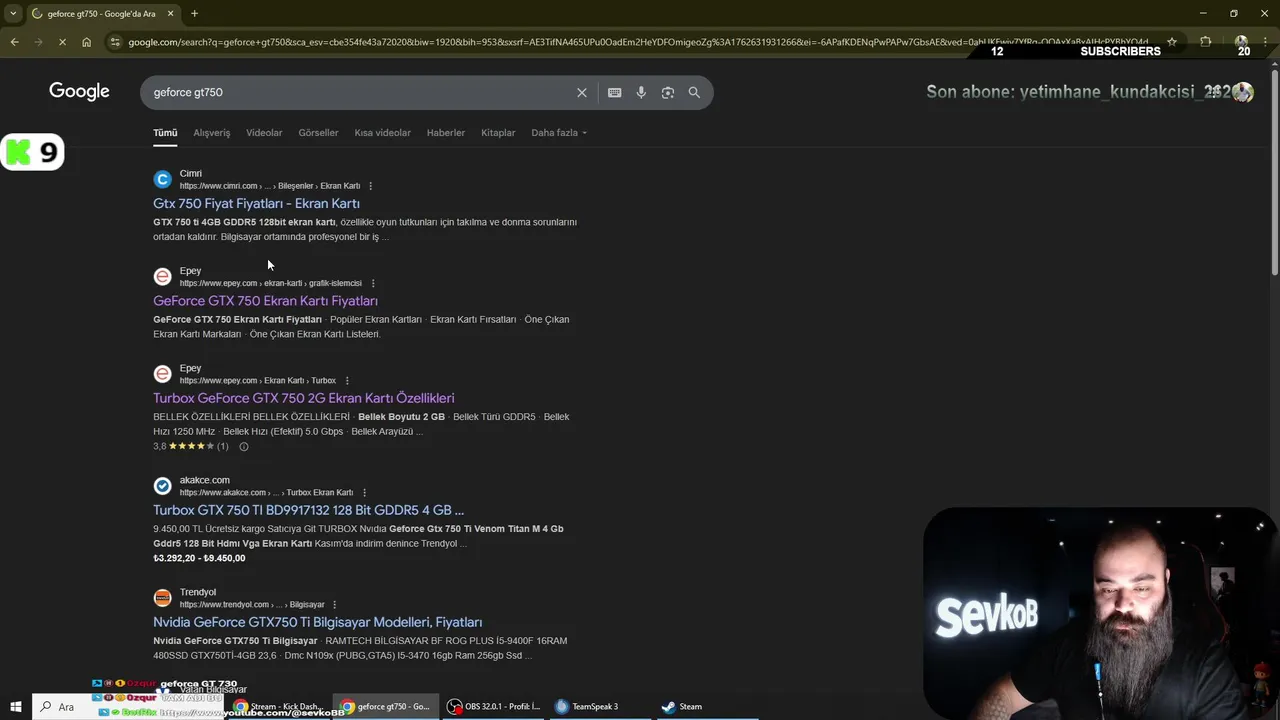Open Nvidia GeForce GTX750 Ti Bilgisayar Modelleri link
The height and width of the screenshot is (720, 1280).
(x=317, y=622)
